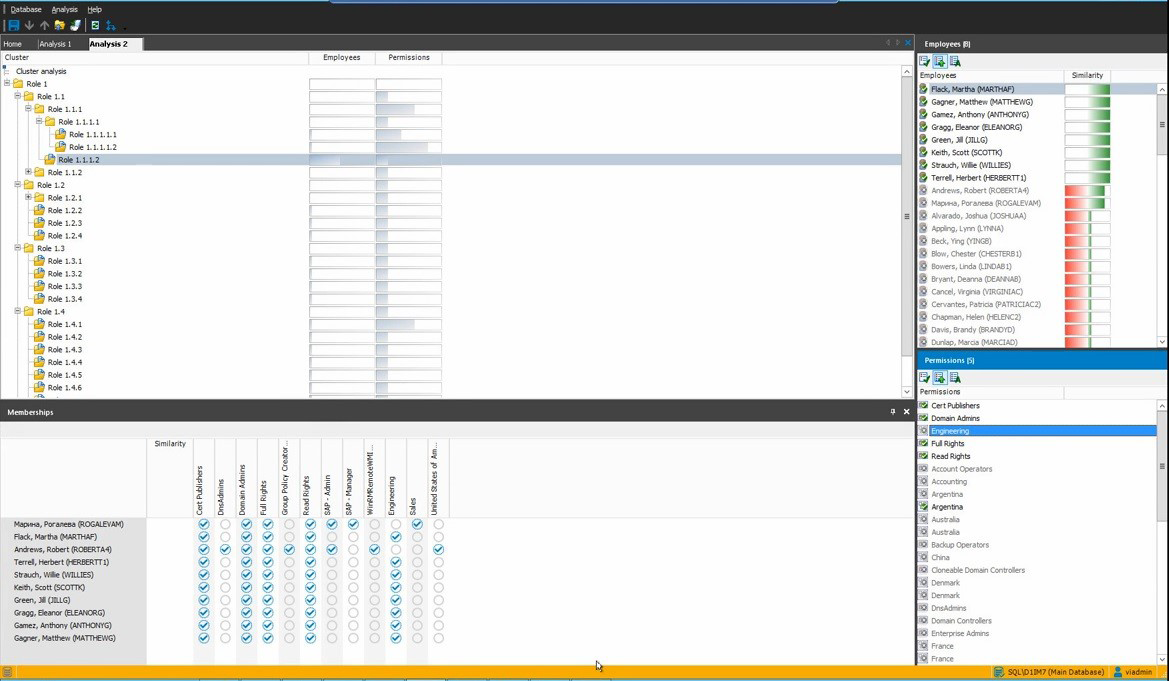Click similarity bar for Flack, Martha

click(1087, 89)
